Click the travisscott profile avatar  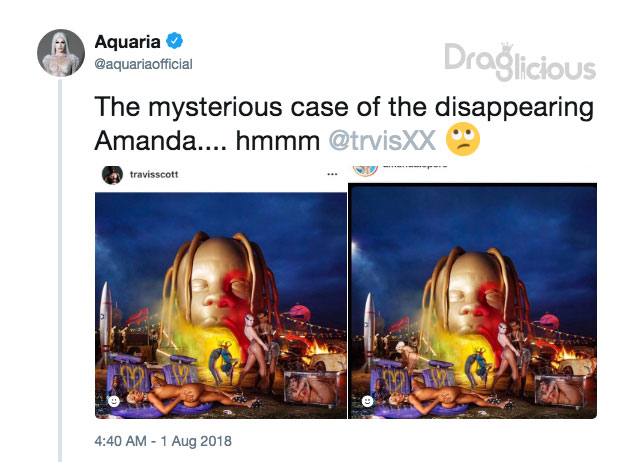point(112,175)
